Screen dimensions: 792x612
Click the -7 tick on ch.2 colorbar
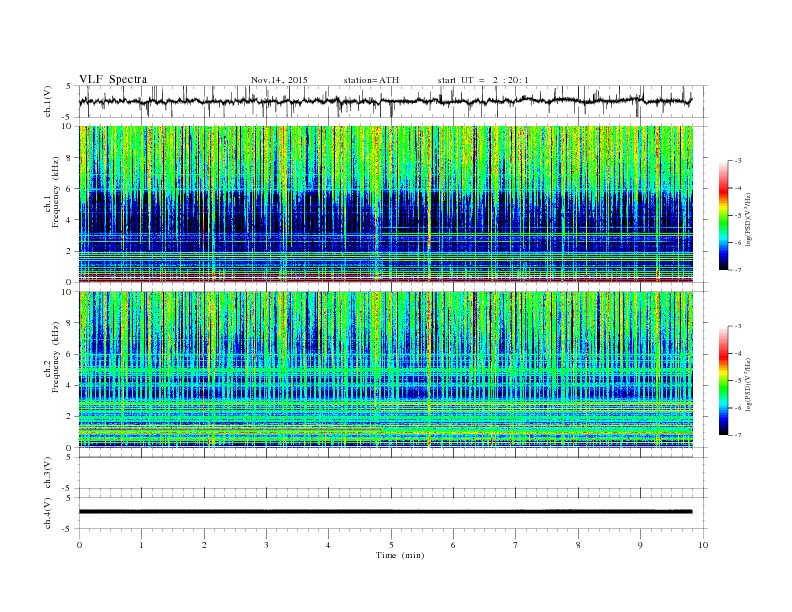[x=737, y=435]
